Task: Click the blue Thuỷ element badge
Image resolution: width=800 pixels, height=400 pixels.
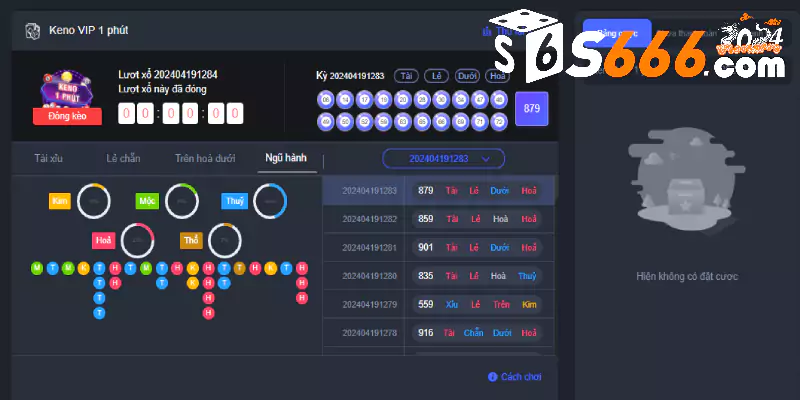Action: click(234, 201)
